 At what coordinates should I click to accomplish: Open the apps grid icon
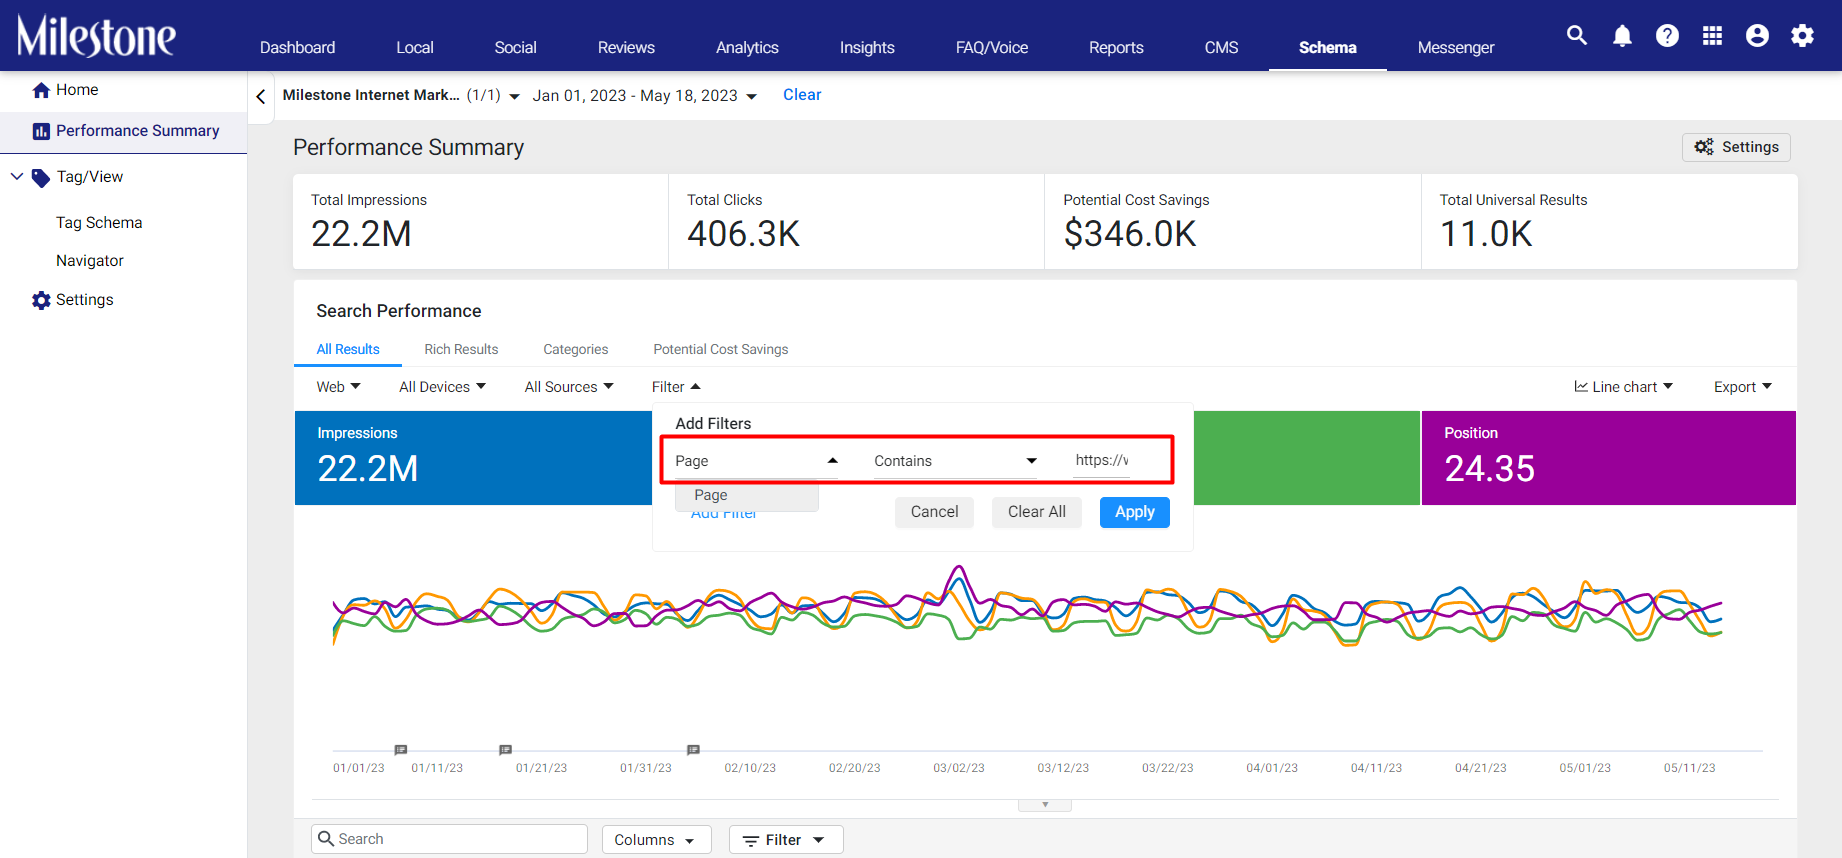tap(1712, 36)
